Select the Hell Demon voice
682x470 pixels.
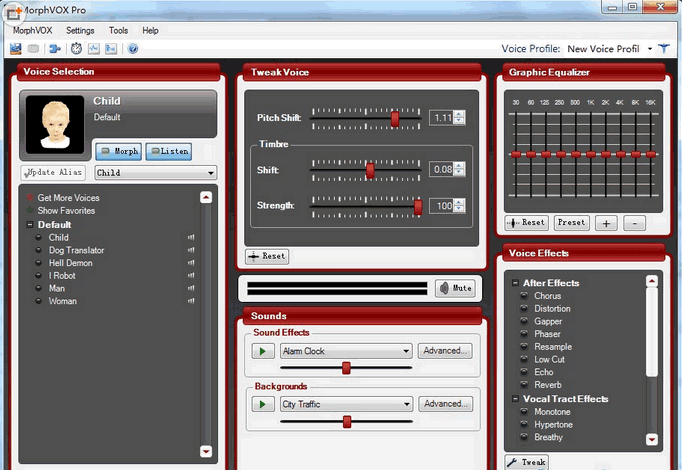(70, 263)
